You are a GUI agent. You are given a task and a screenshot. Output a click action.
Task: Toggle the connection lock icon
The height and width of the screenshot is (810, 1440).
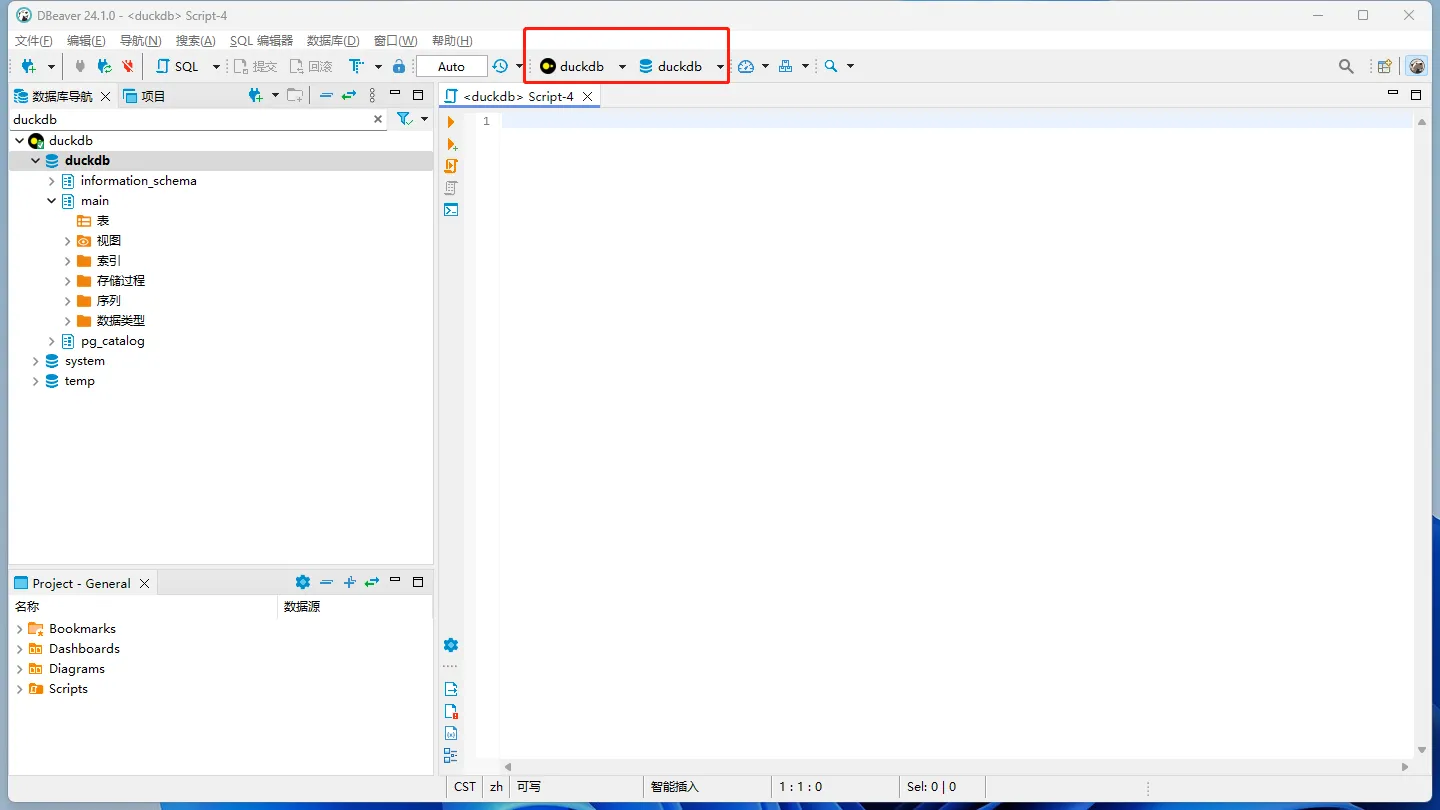click(x=399, y=66)
